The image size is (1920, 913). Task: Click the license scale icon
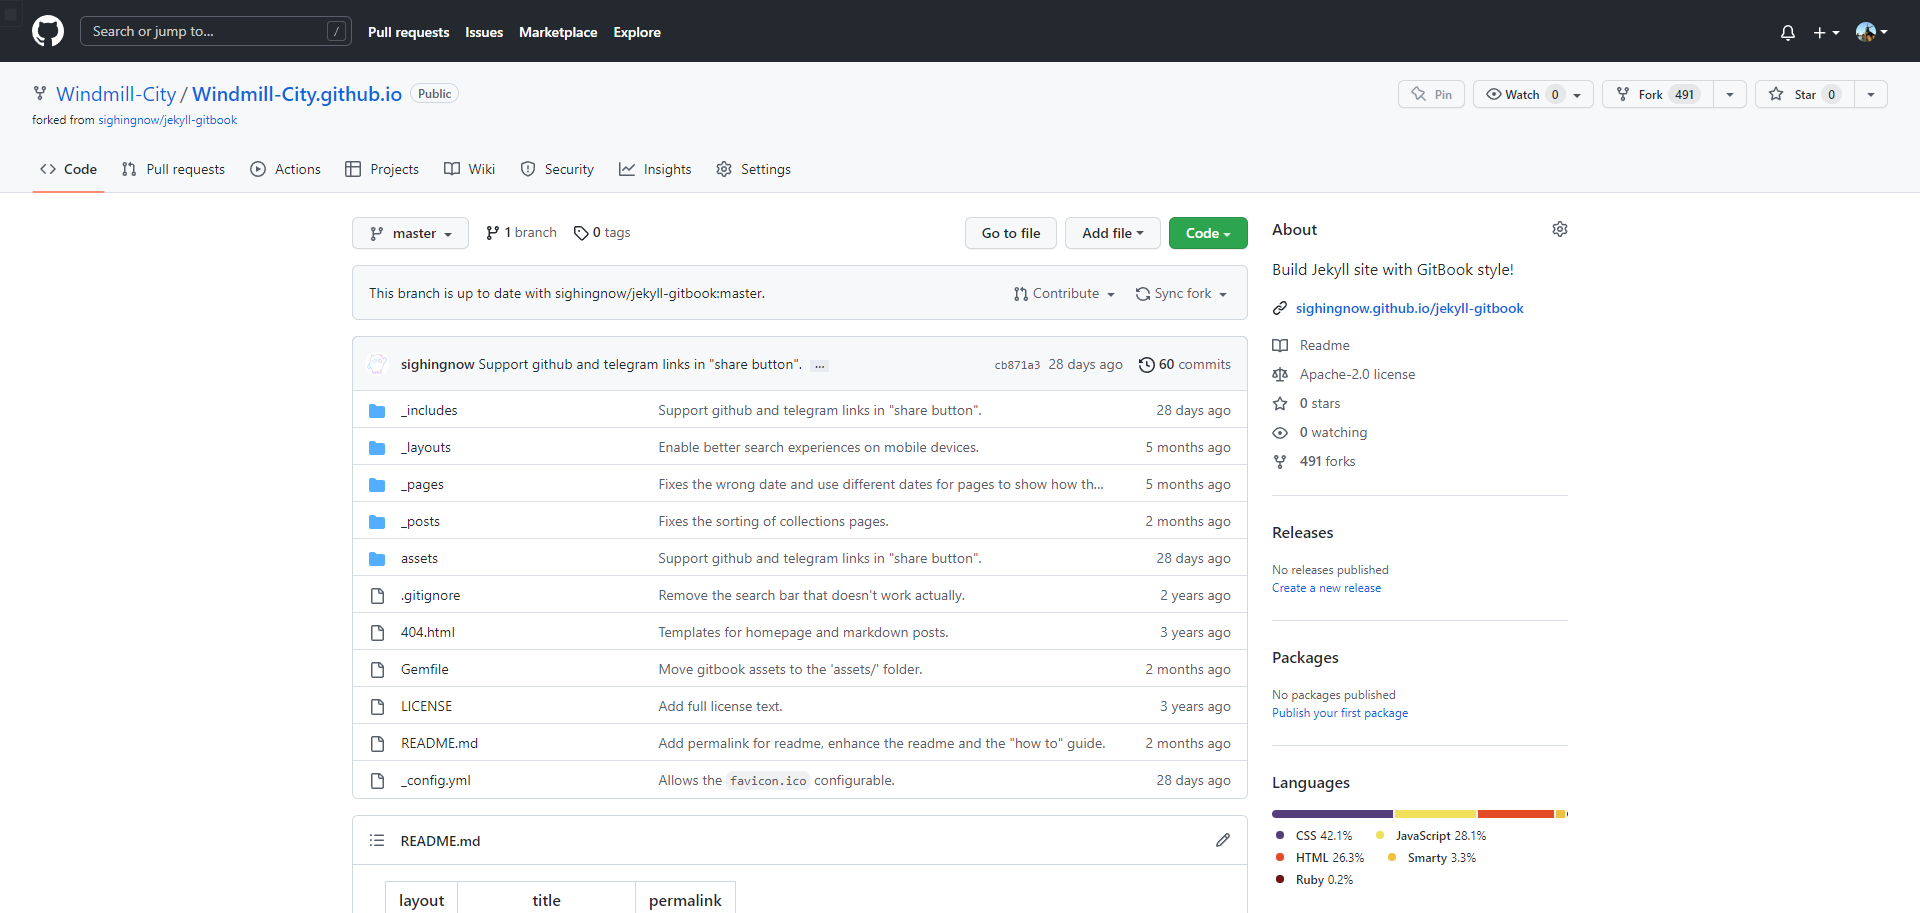coord(1280,374)
